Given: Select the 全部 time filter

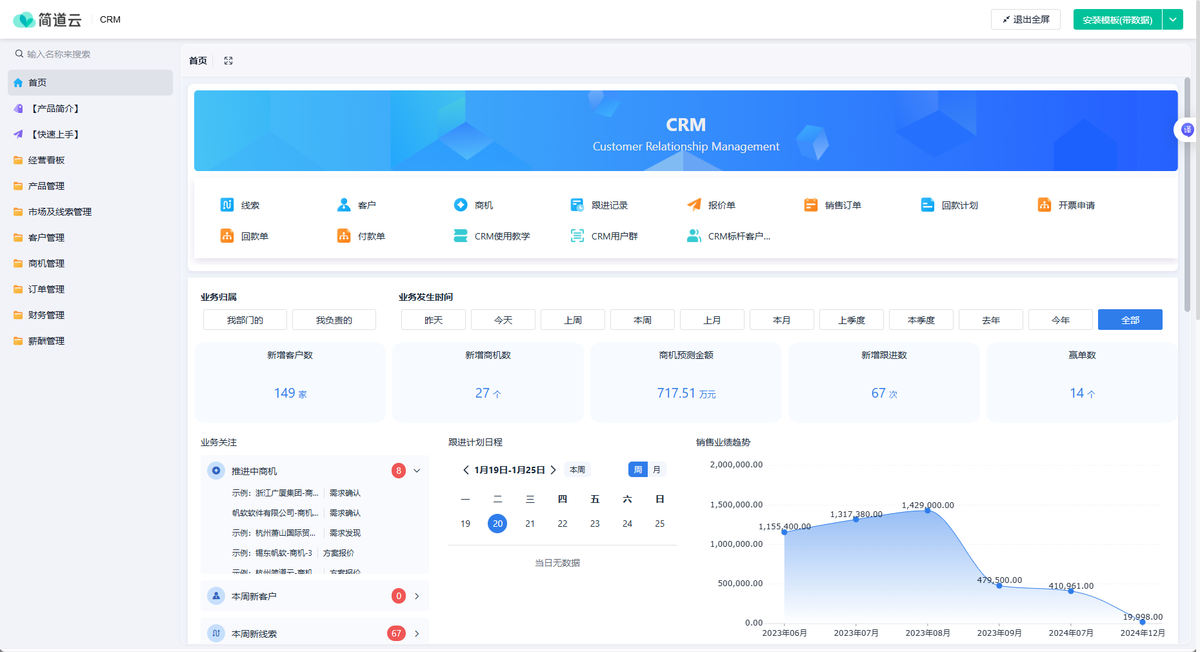Looking at the screenshot, I should click(1130, 320).
